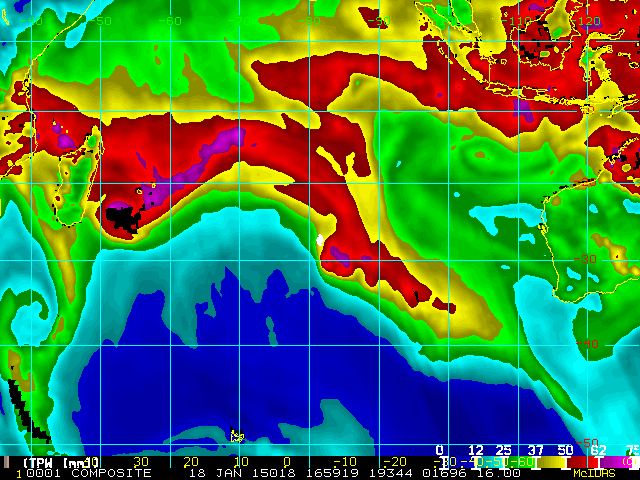Pick the magenta segment of the color scale
The height and width of the screenshot is (480, 640).
(615, 462)
